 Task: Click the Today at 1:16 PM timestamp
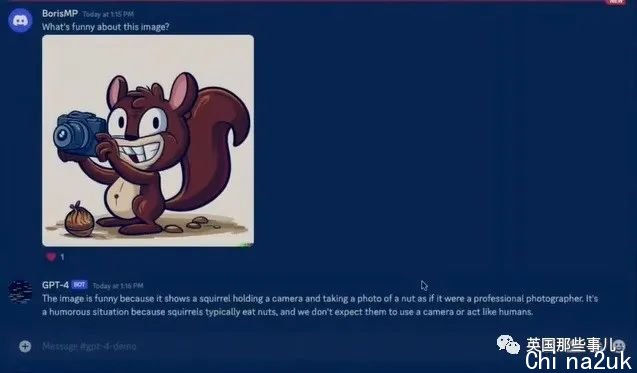tap(118, 286)
